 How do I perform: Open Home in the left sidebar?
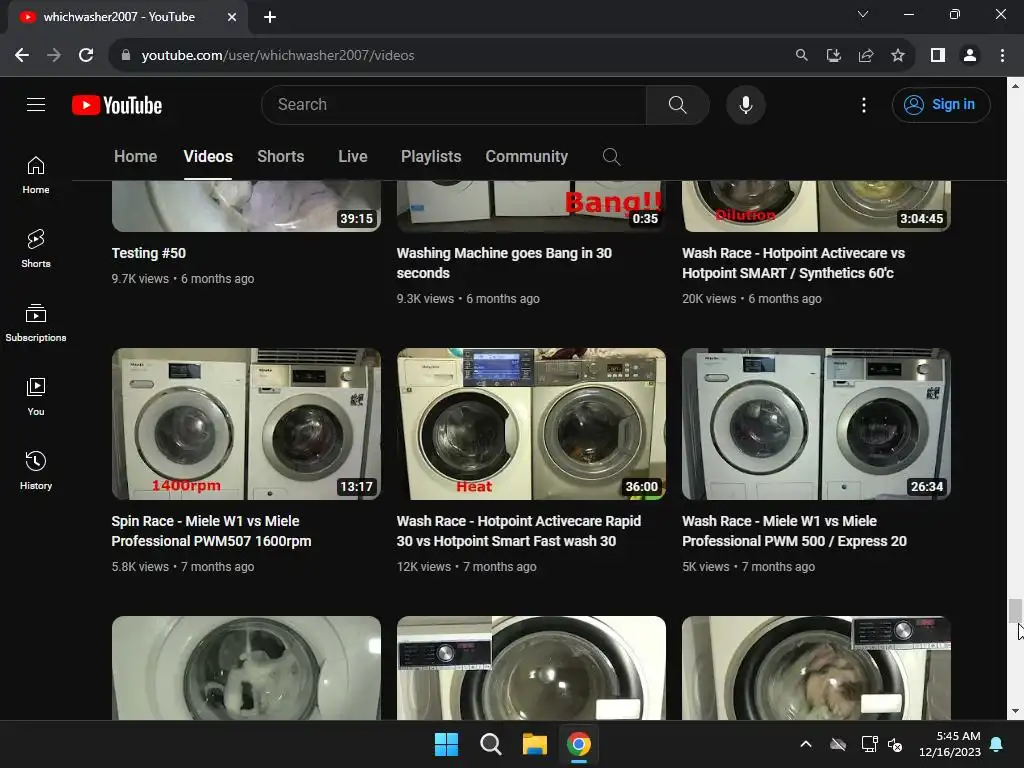tap(36, 175)
